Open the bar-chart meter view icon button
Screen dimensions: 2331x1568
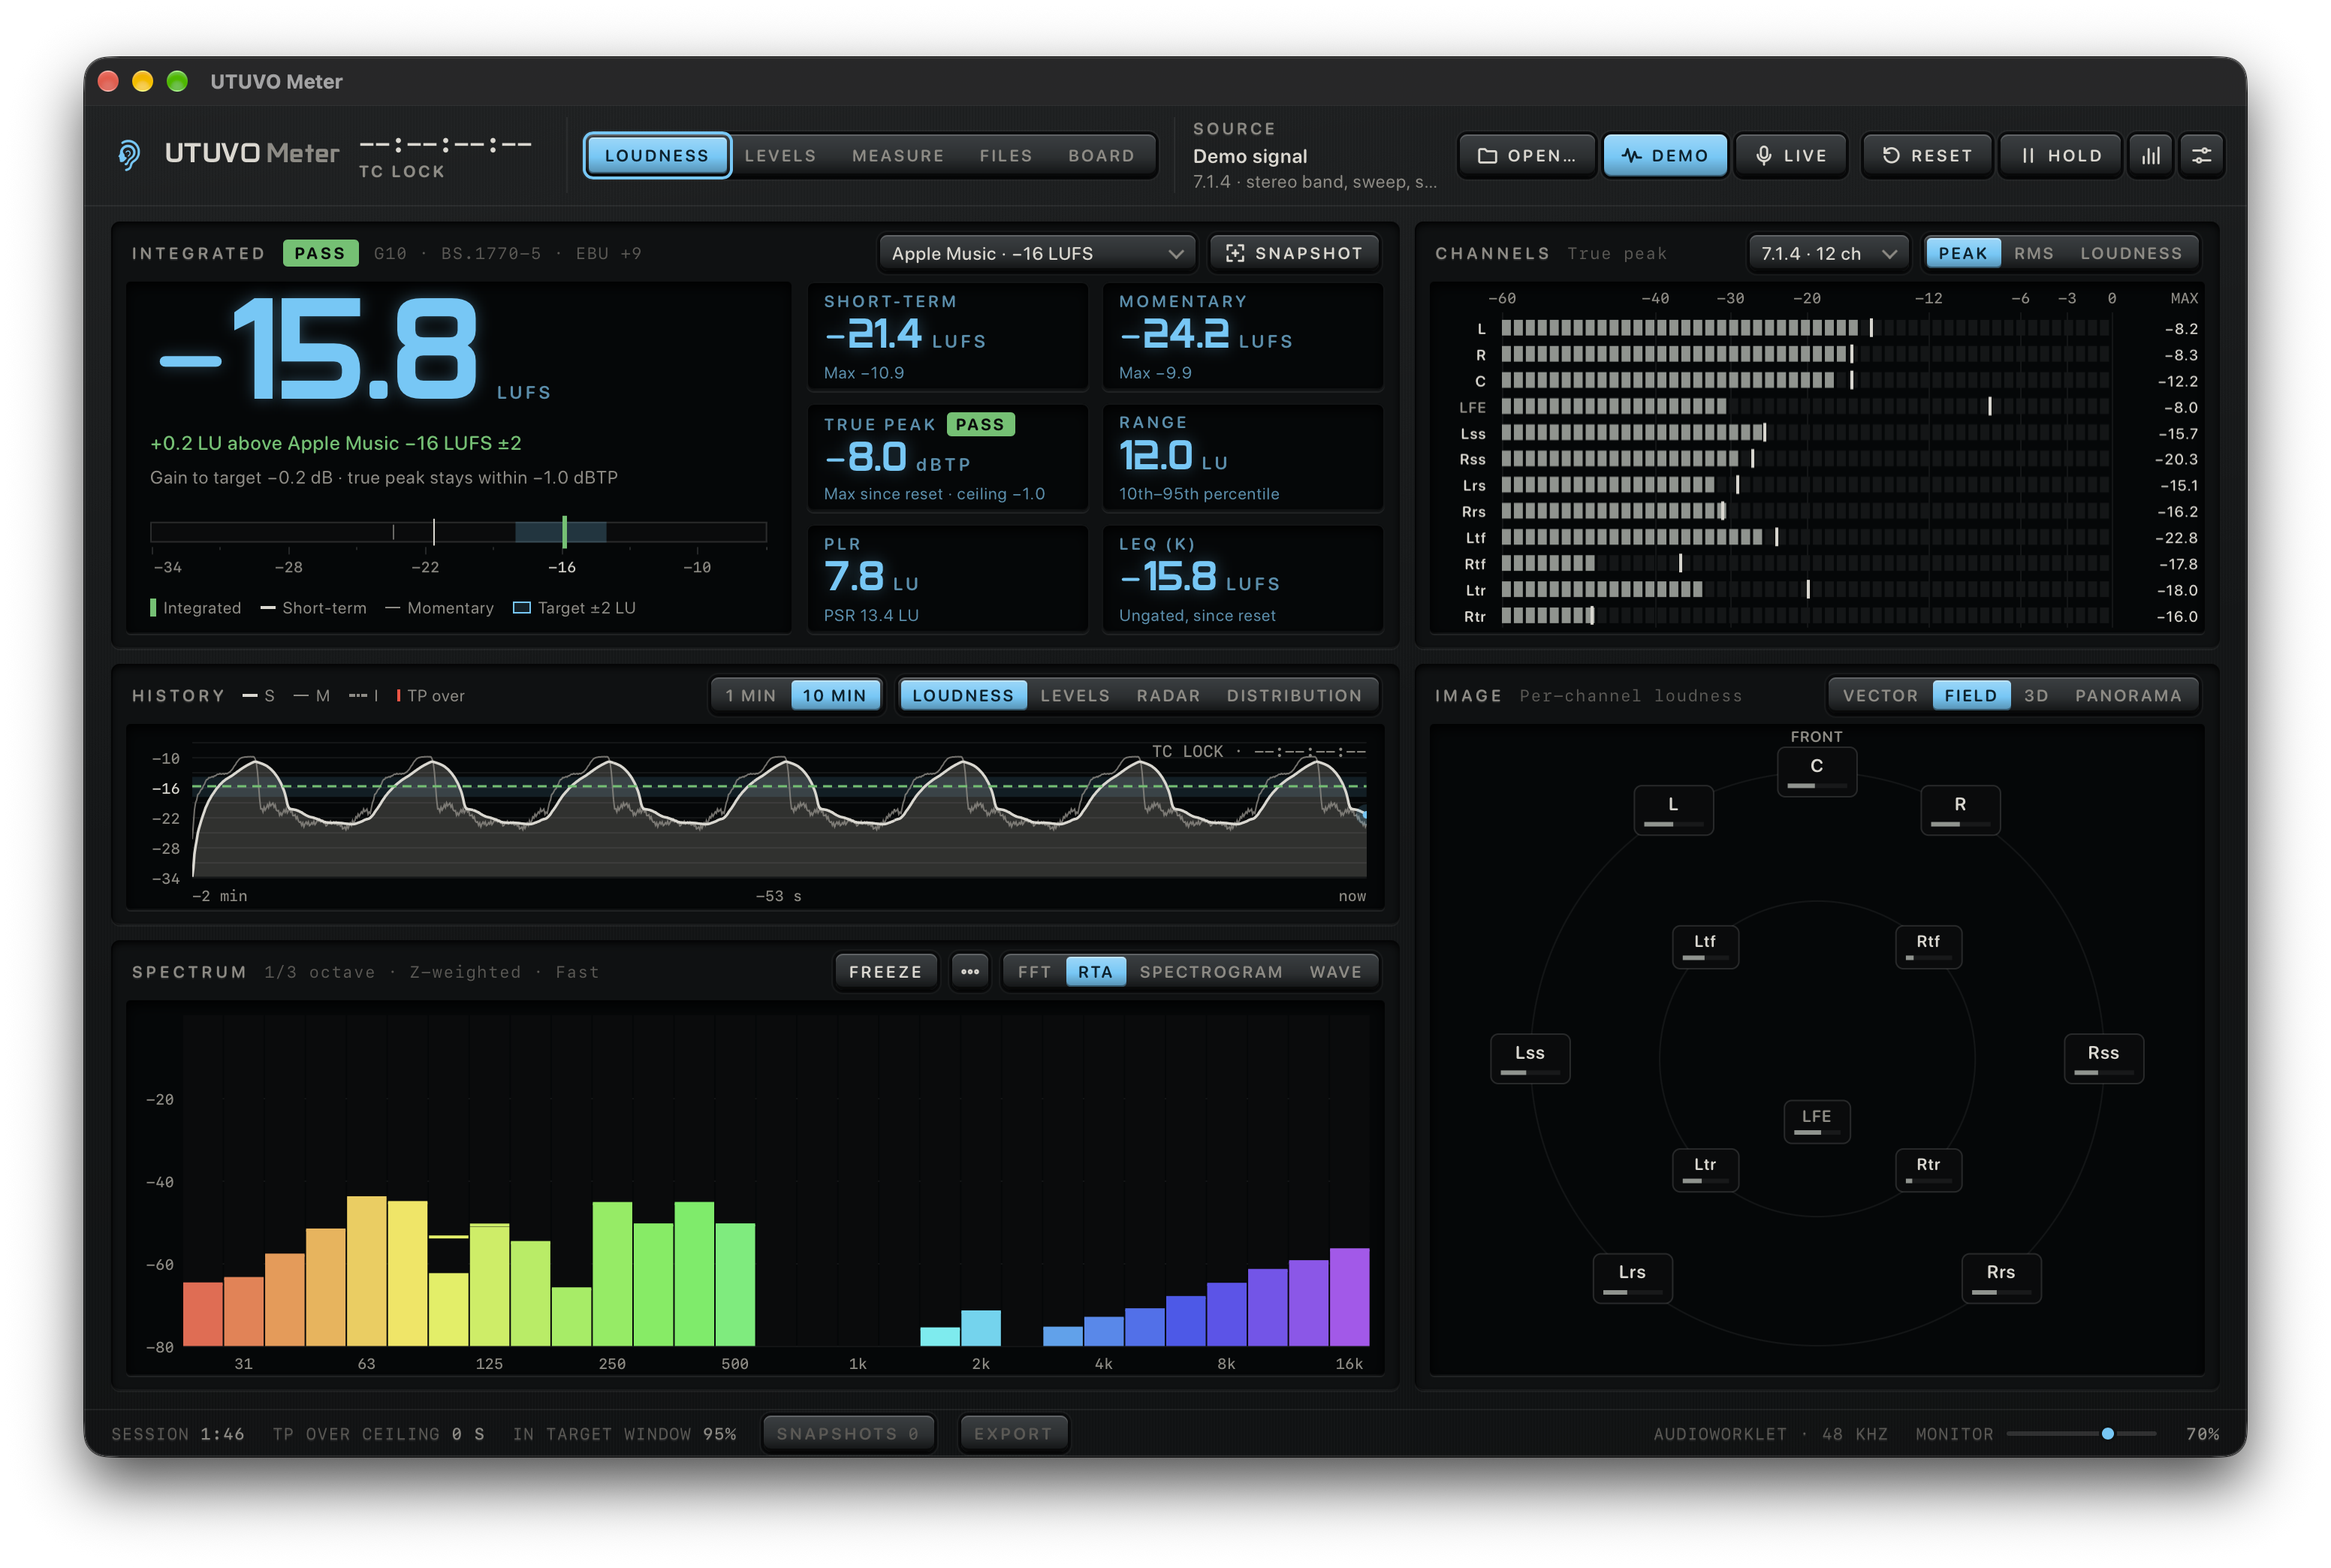click(x=2150, y=155)
